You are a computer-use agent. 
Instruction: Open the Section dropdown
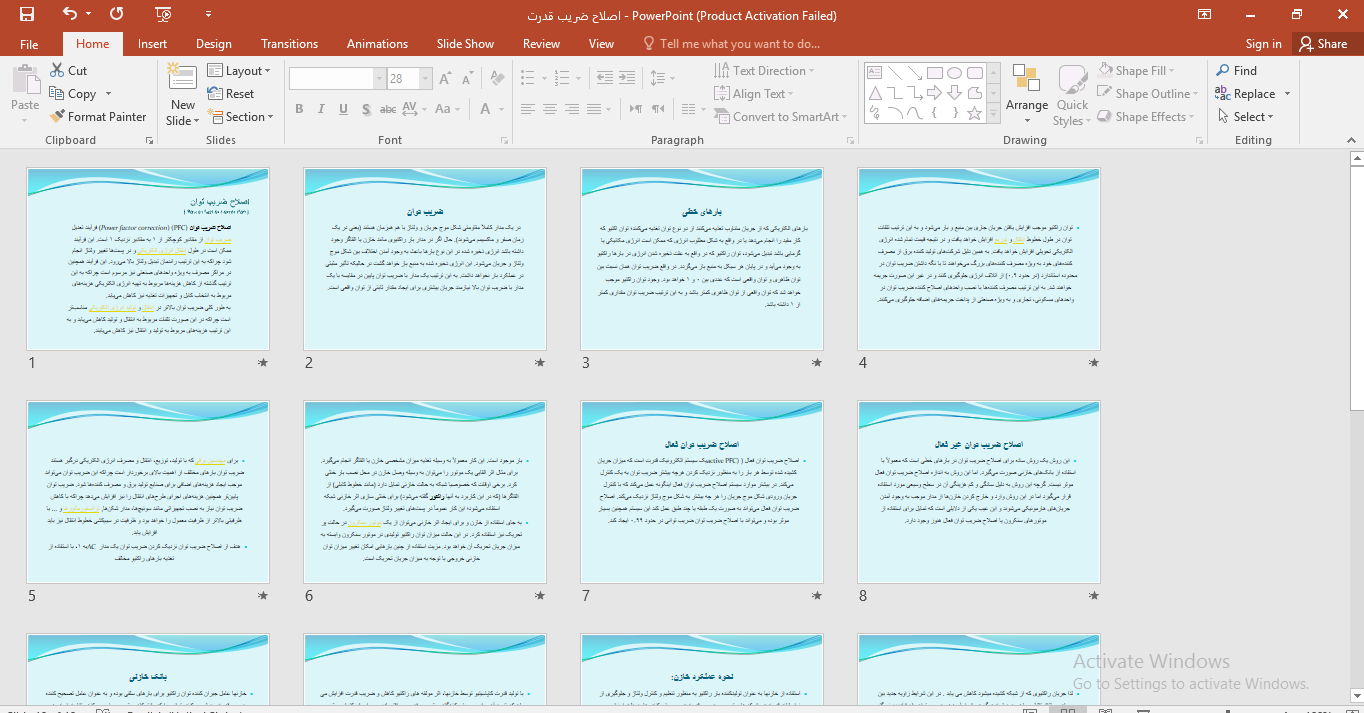pyautogui.click(x=240, y=116)
